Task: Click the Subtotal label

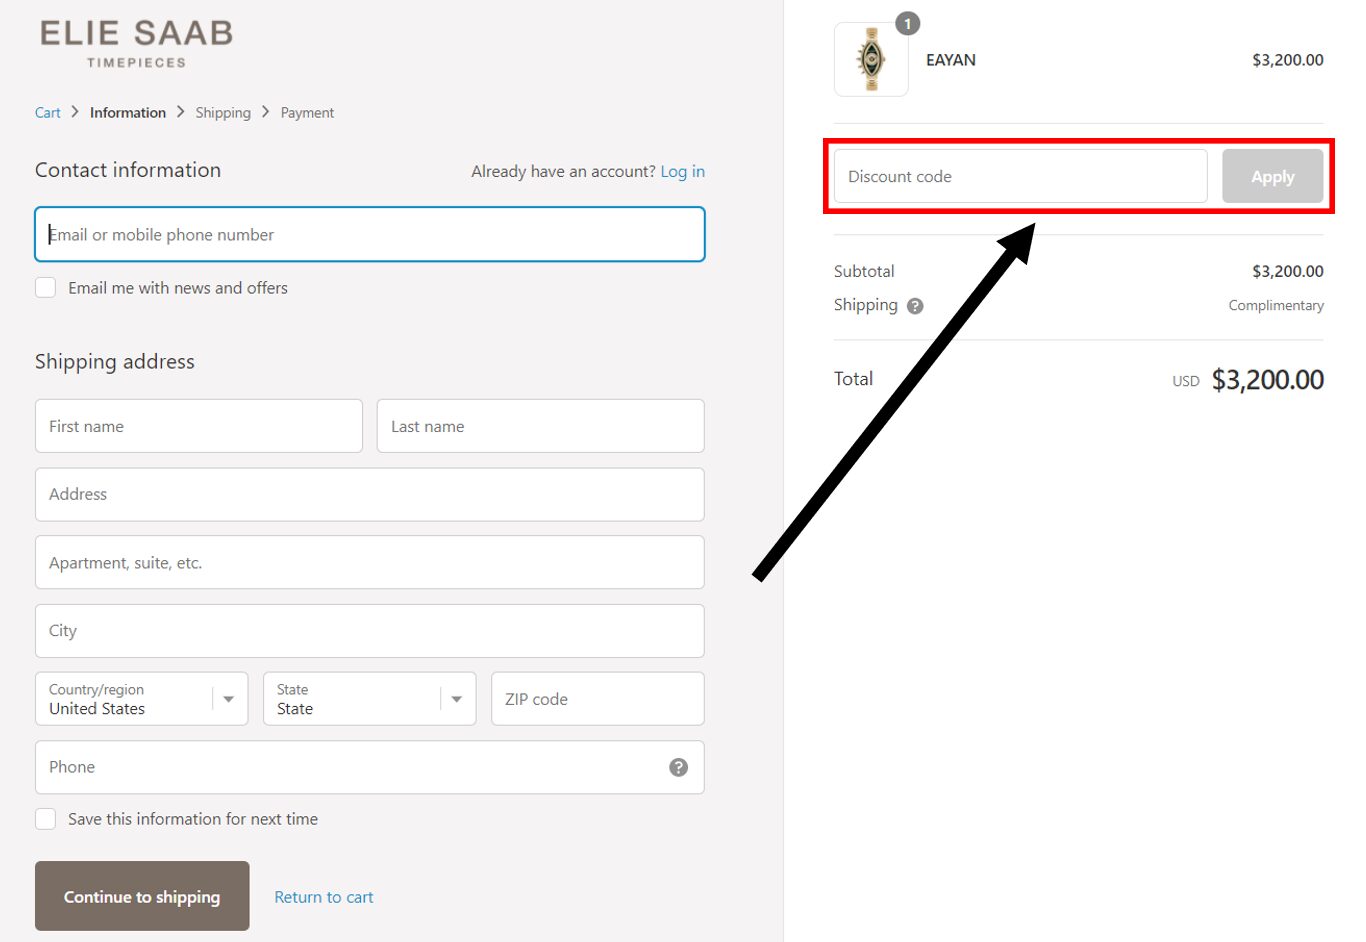Action: point(864,271)
